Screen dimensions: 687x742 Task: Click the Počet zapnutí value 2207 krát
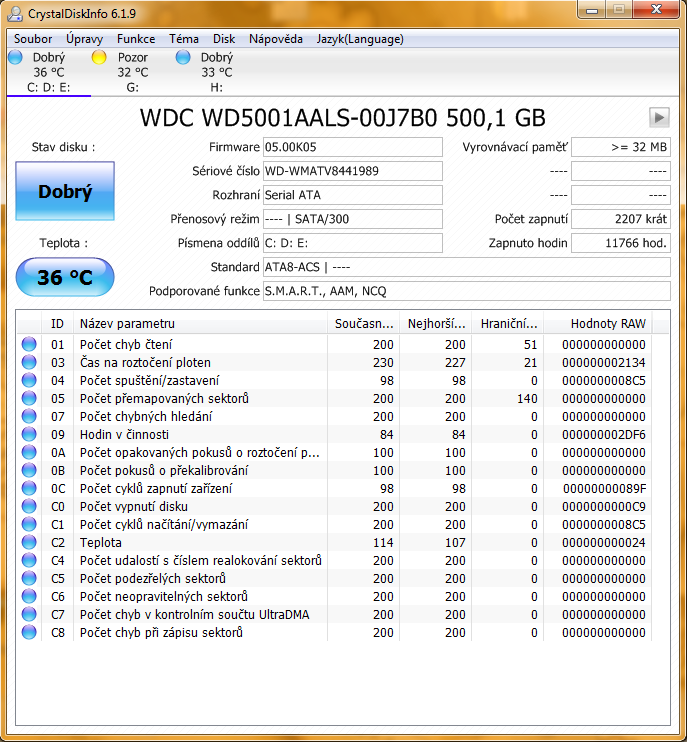[x=621, y=219]
